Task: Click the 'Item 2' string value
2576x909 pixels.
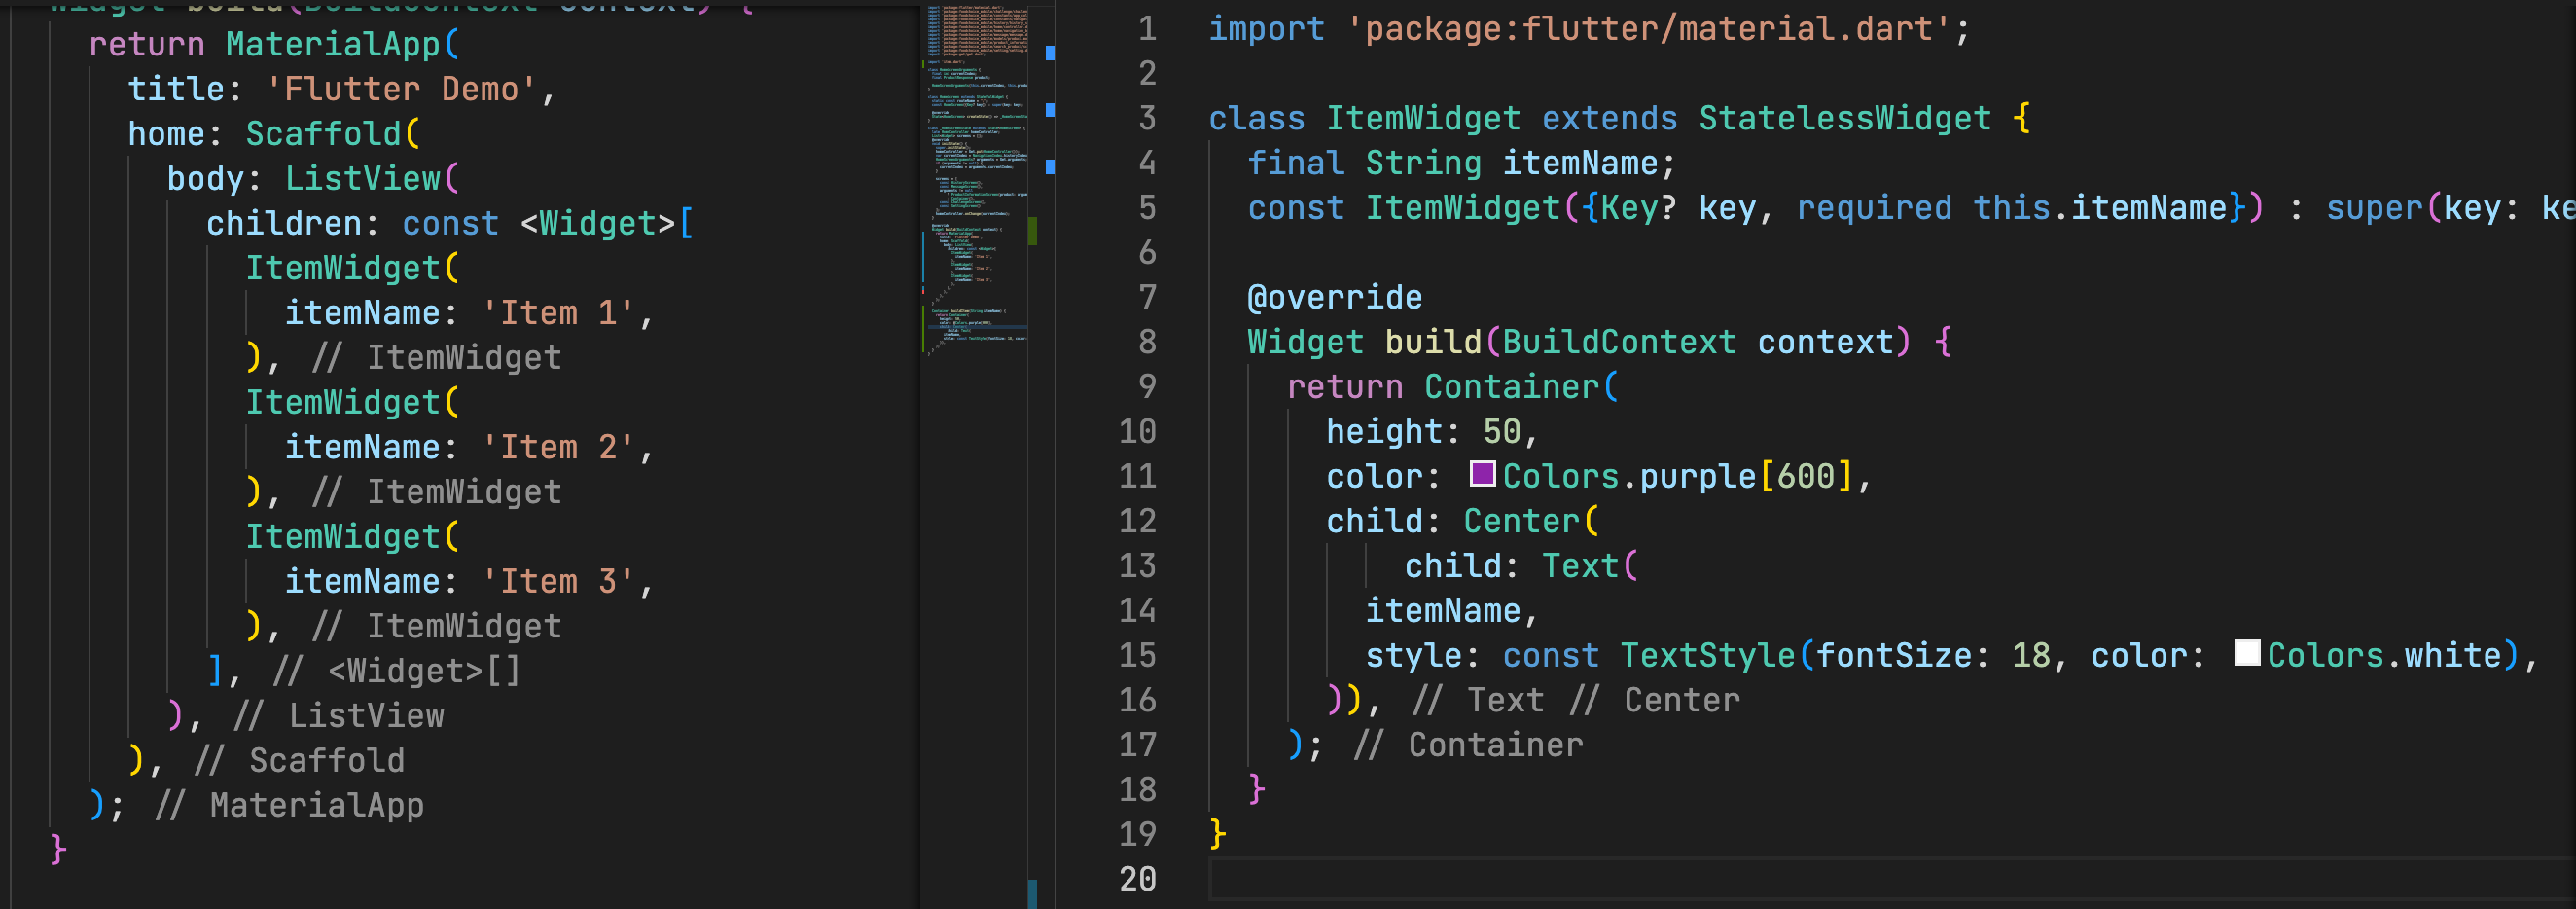Action: (x=558, y=447)
